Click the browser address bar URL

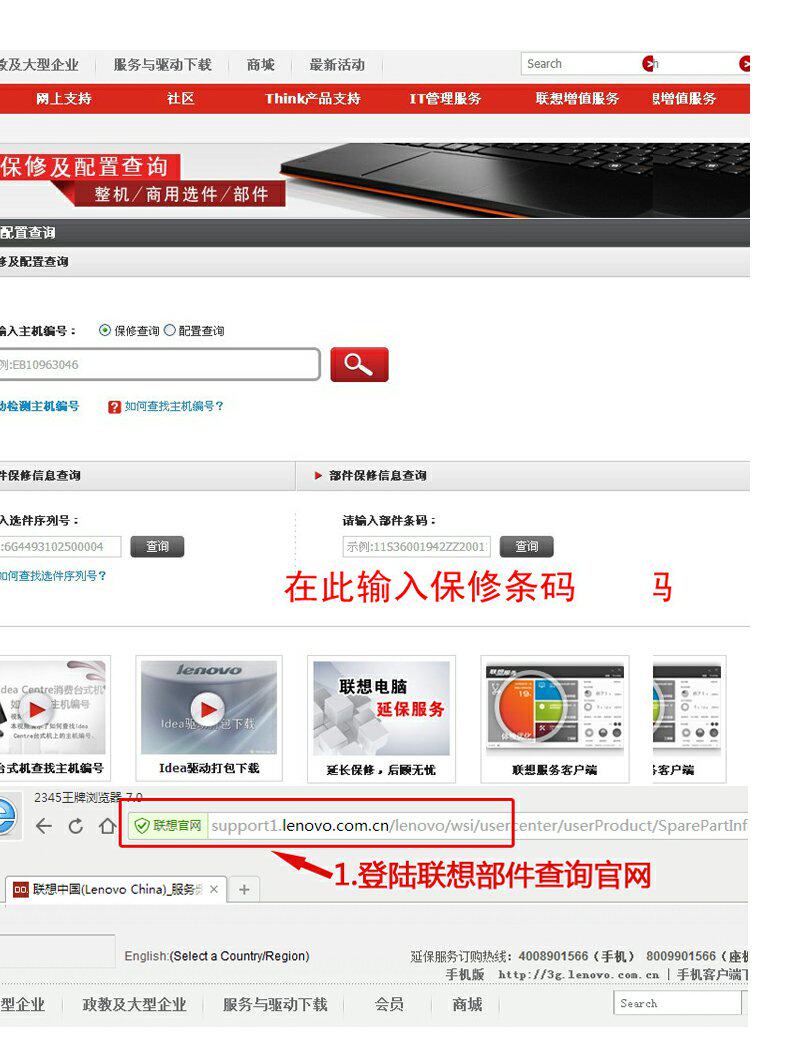[x=479, y=826]
